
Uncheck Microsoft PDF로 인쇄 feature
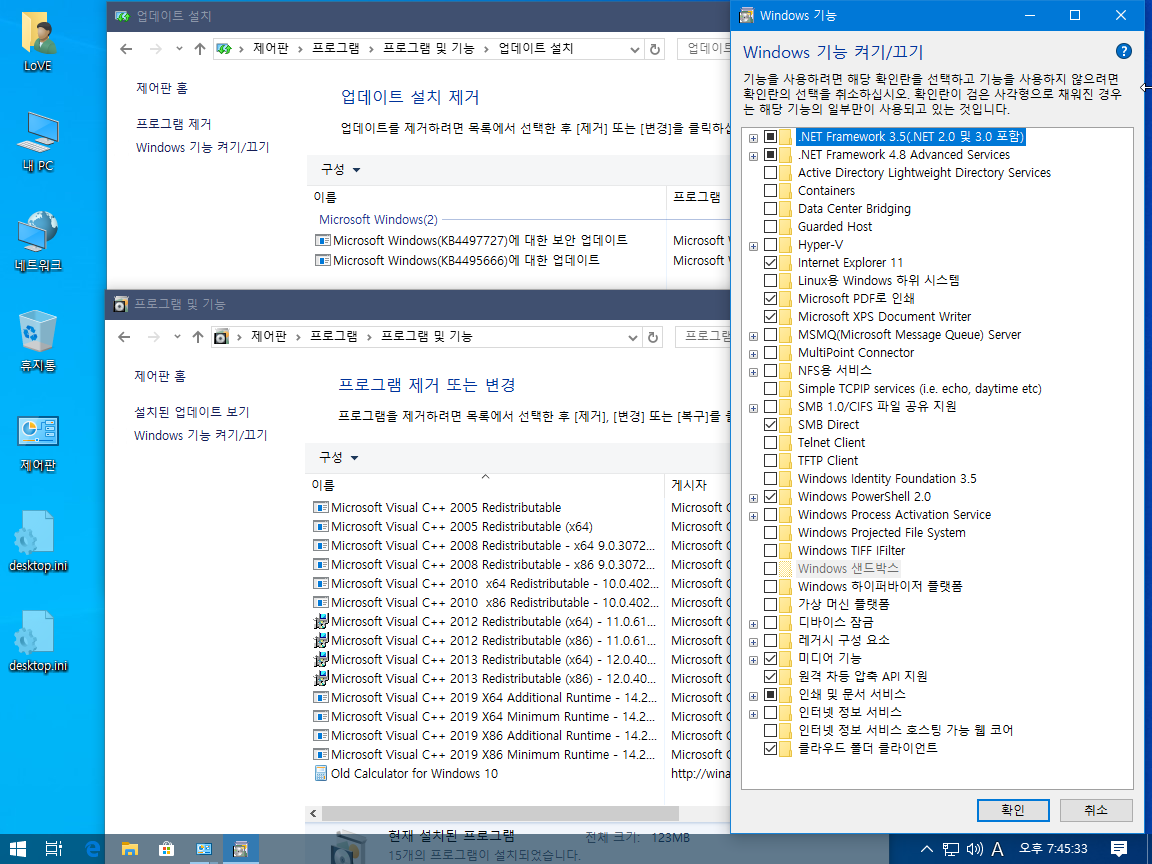click(770, 298)
